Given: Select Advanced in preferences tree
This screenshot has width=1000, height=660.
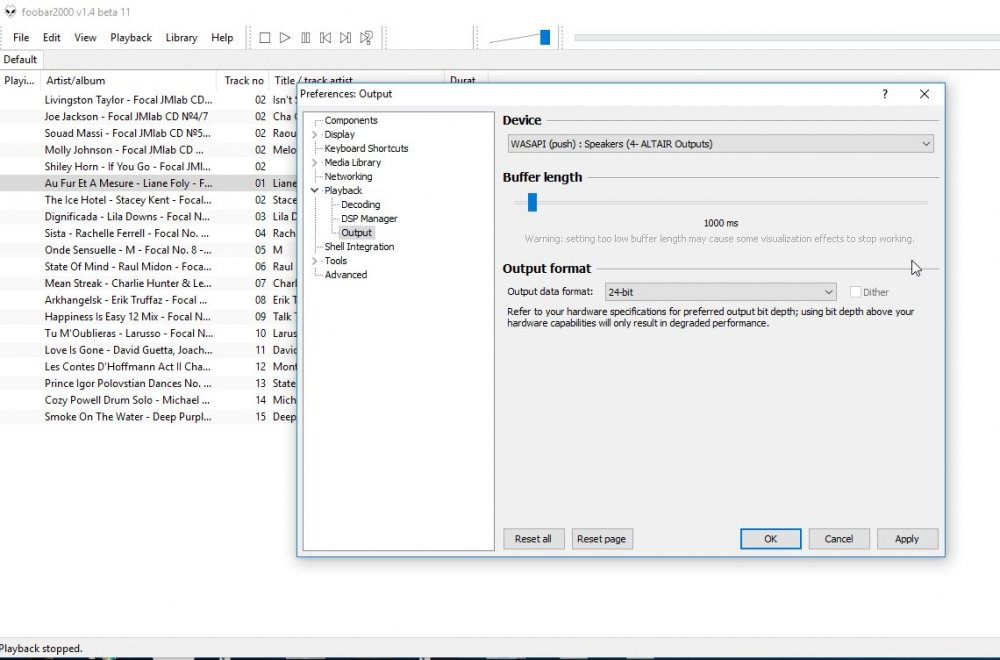Looking at the screenshot, I should point(346,275).
